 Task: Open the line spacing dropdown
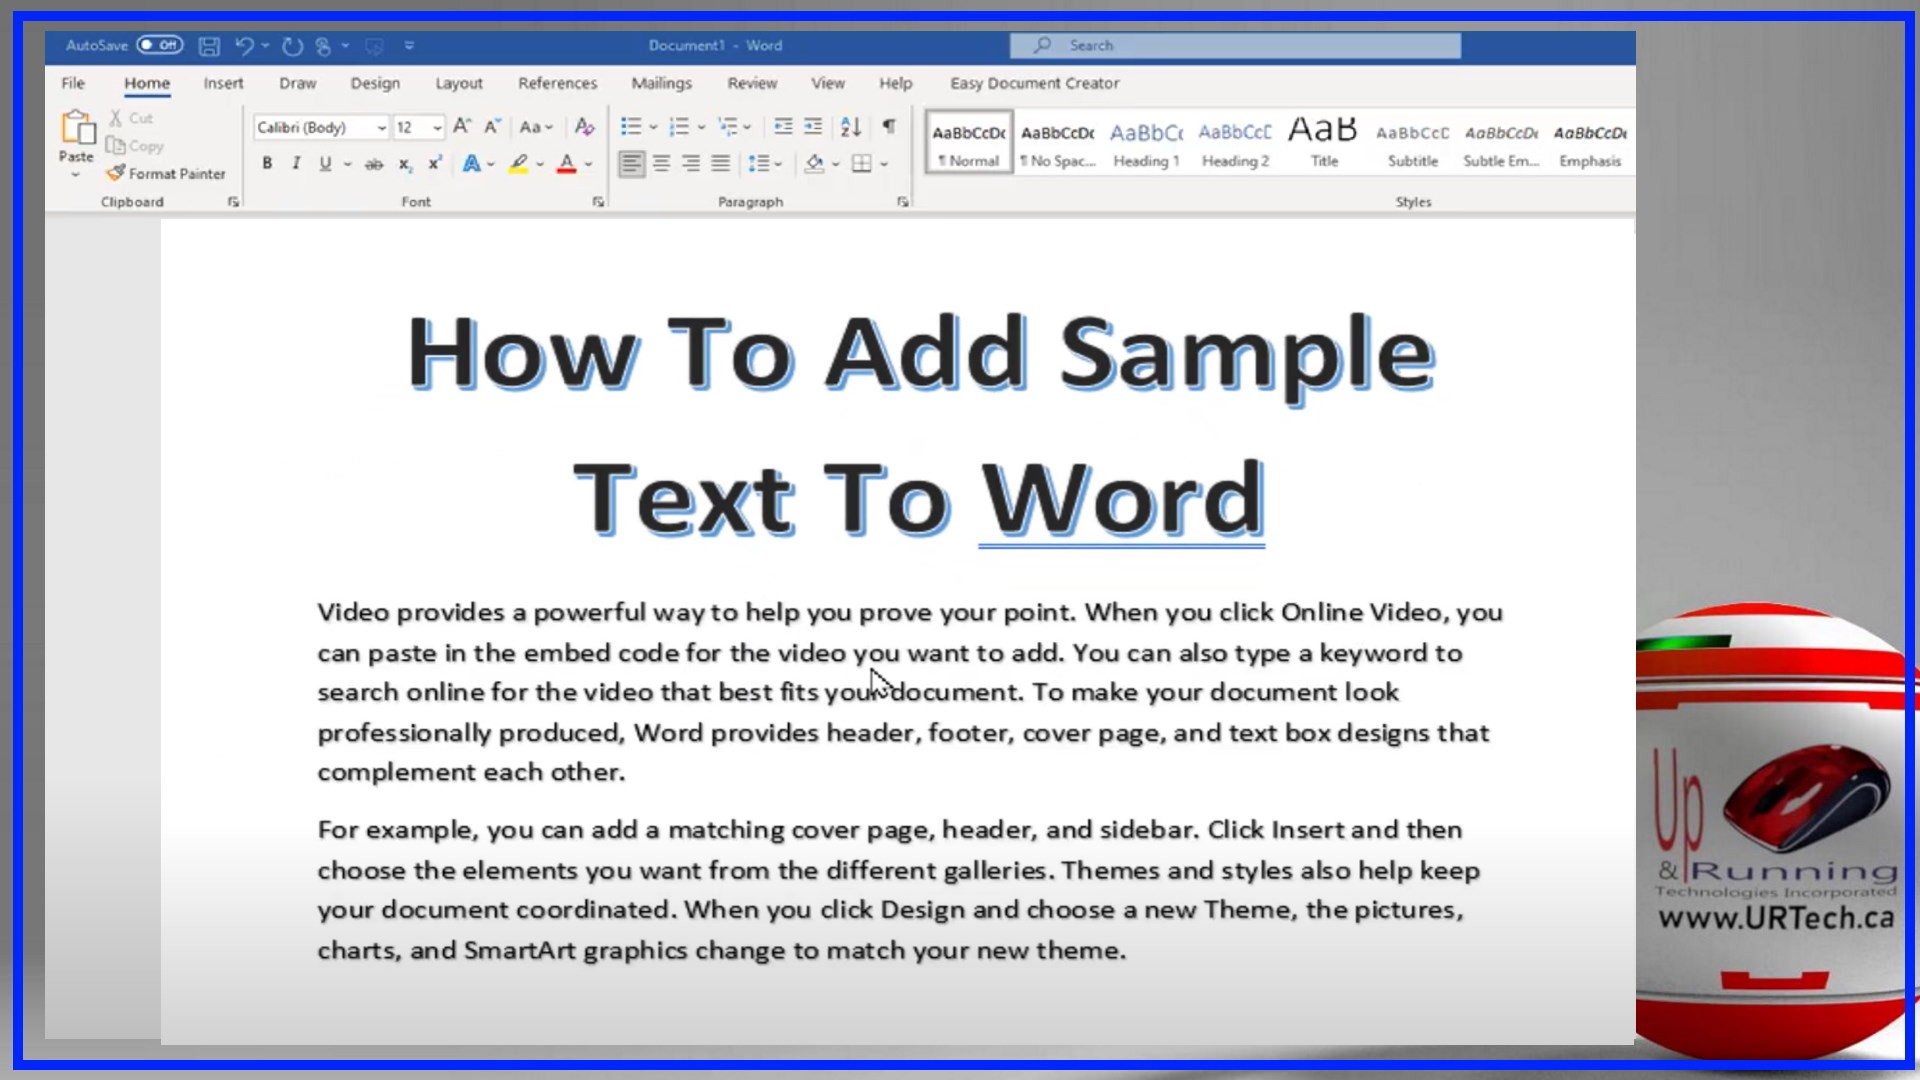[777, 163]
